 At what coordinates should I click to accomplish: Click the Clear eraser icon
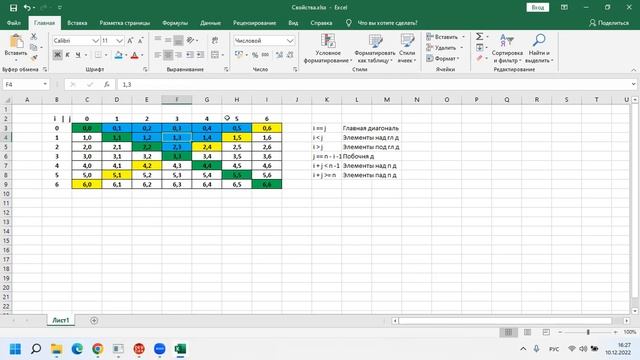pos(480,58)
